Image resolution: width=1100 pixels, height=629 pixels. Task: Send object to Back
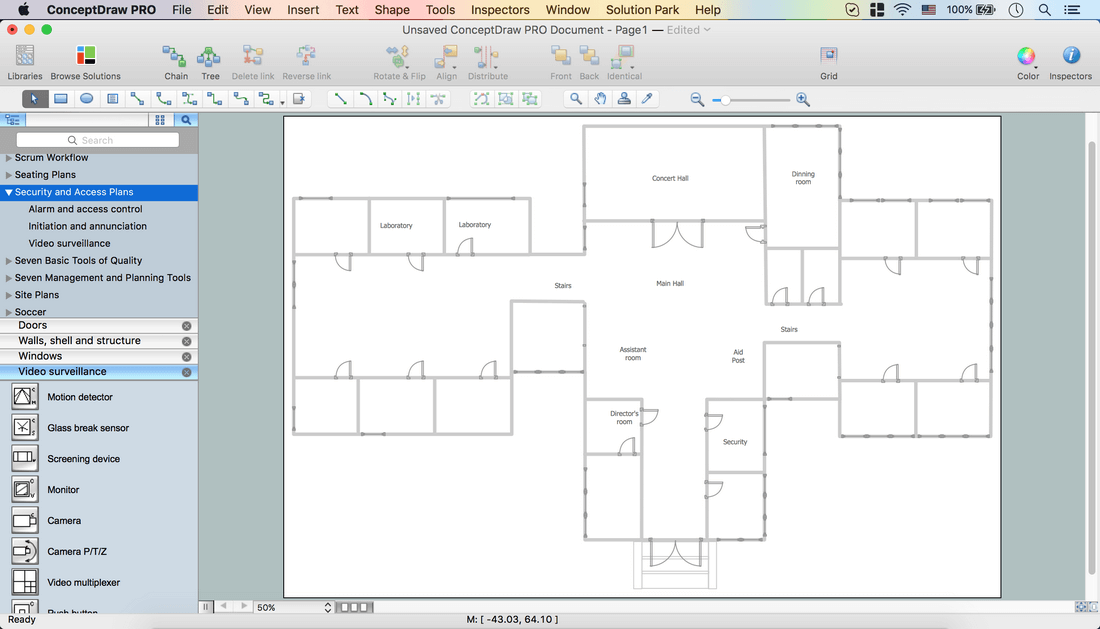point(589,62)
